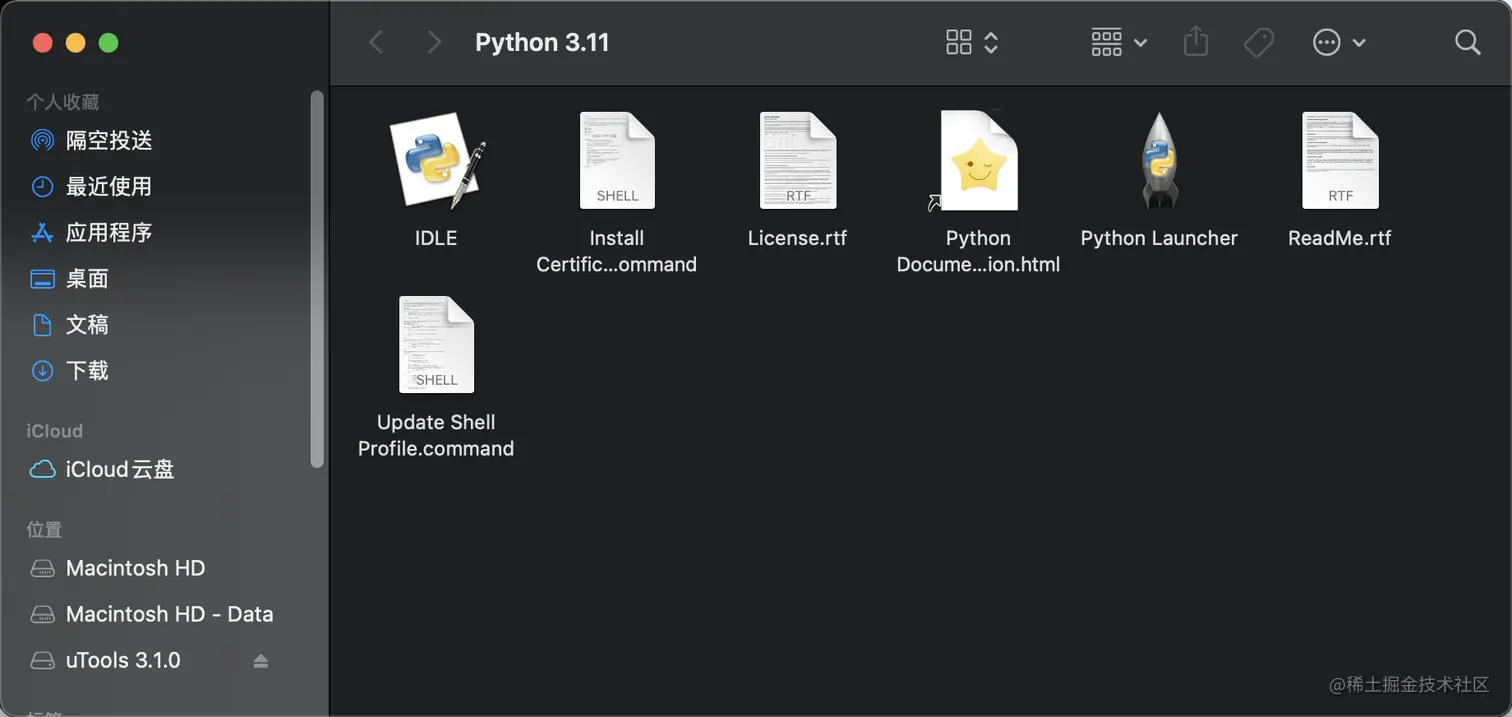The height and width of the screenshot is (717, 1512).
Task: Click the 位置 section header
Action: tap(44, 530)
